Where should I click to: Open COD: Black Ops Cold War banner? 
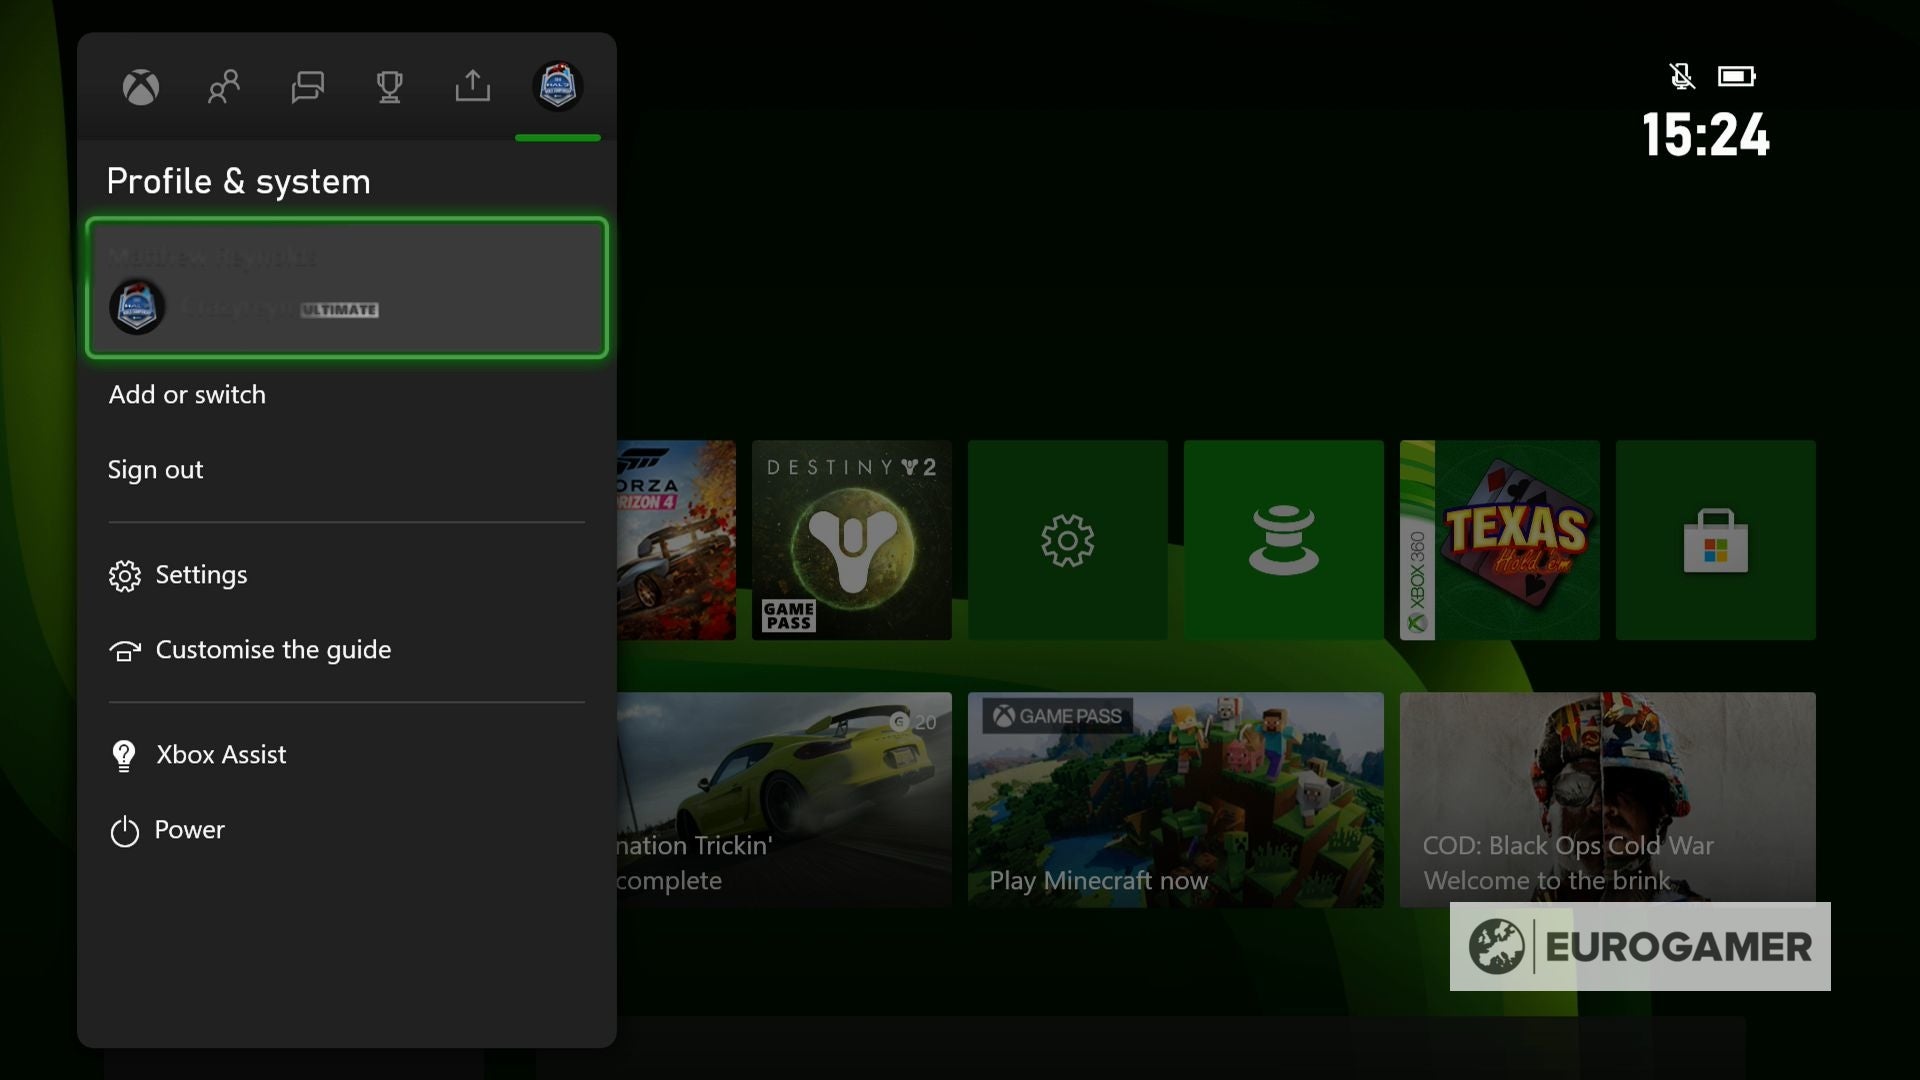1607,800
